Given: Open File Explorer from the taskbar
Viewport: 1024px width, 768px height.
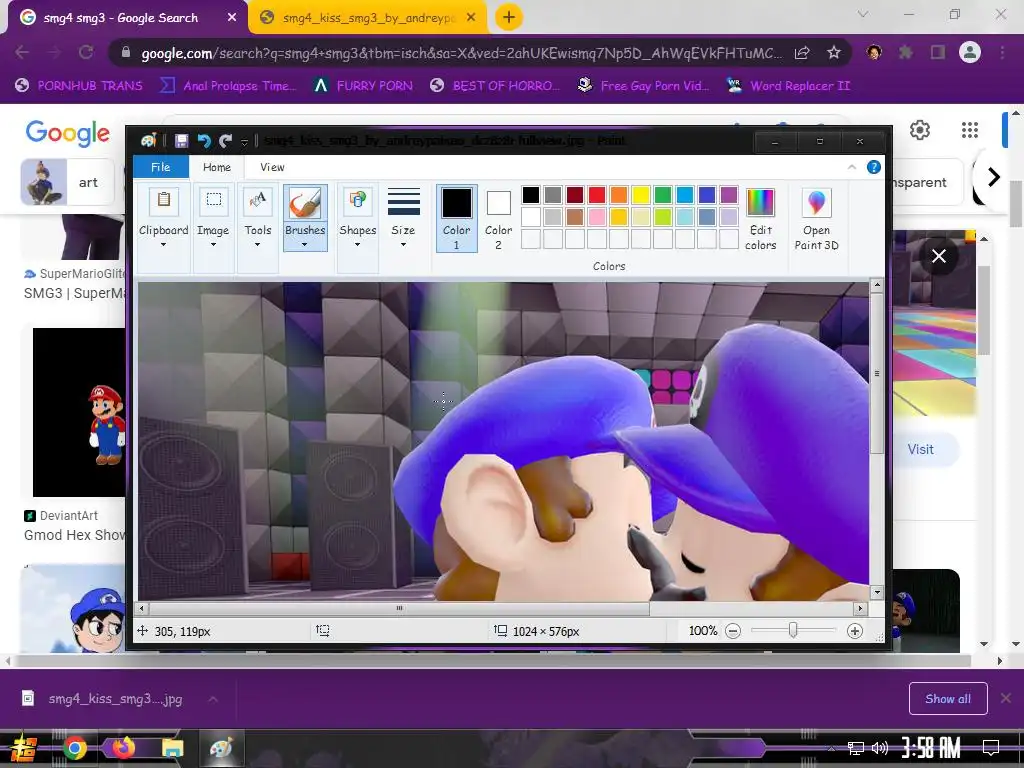Looking at the screenshot, I should (x=172, y=748).
